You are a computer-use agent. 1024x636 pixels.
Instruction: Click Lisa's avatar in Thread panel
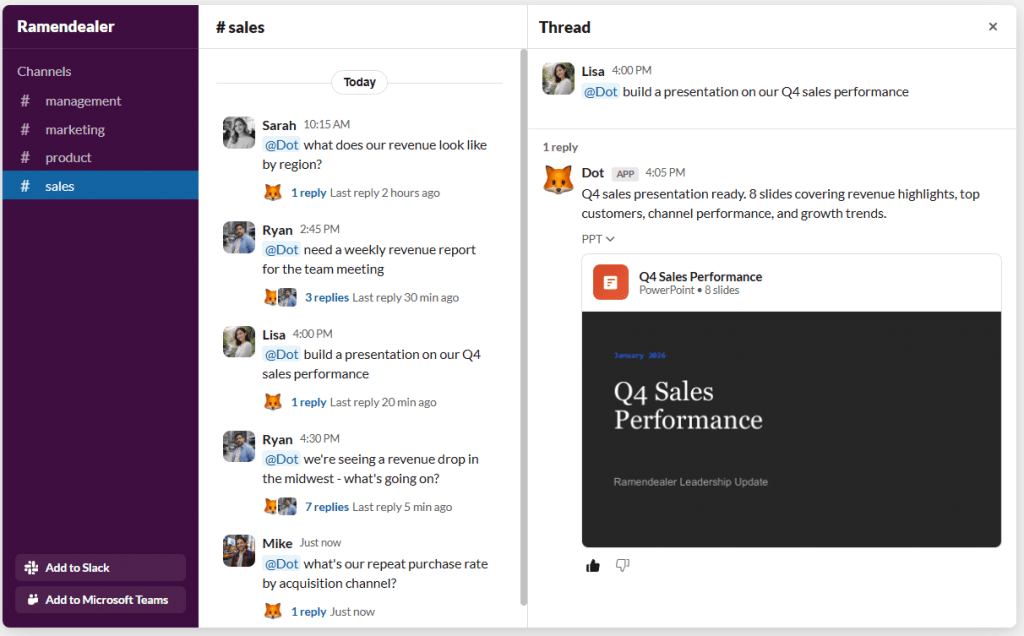(558, 78)
